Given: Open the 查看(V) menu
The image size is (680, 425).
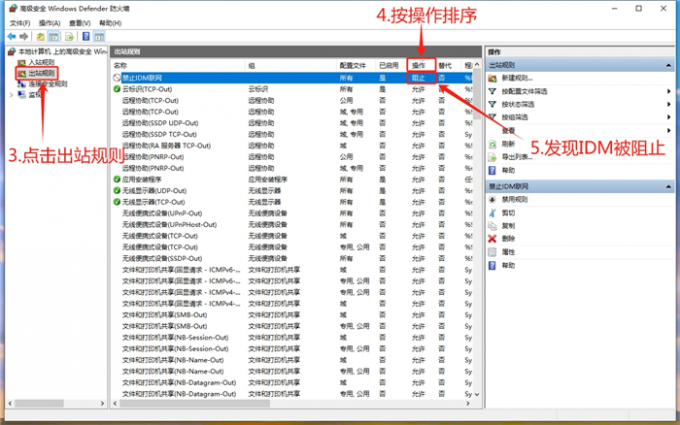Looking at the screenshot, I should (79, 22).
